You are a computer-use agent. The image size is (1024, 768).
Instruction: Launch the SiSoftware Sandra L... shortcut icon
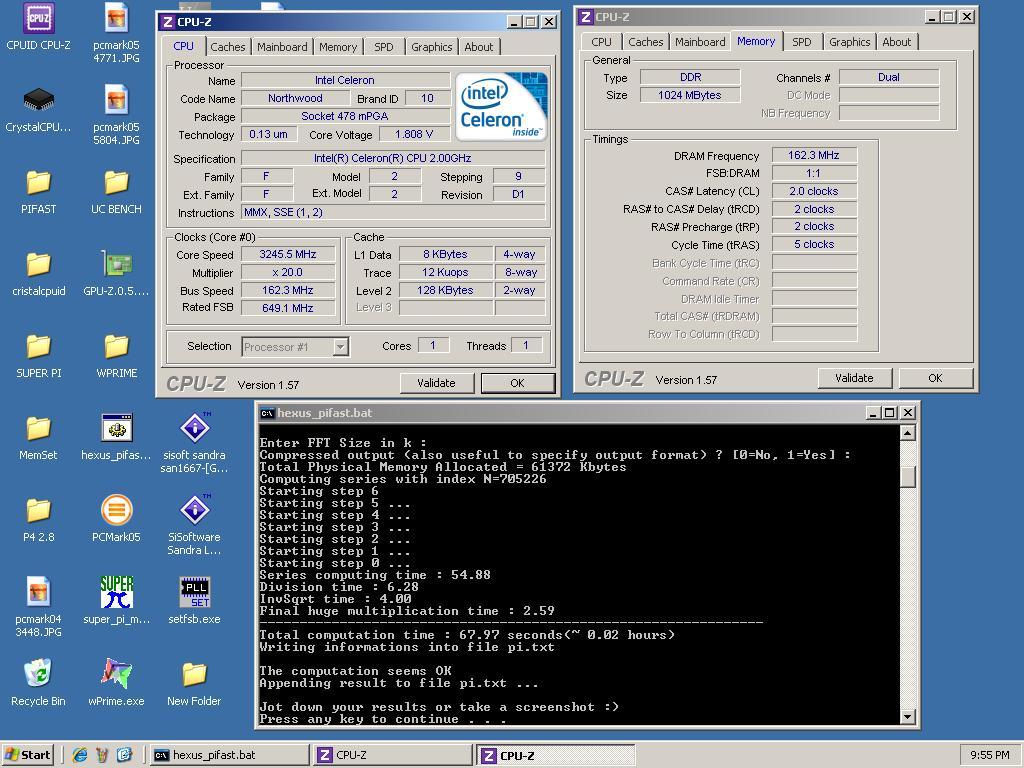pyautogui.click(x=194, y=525)
